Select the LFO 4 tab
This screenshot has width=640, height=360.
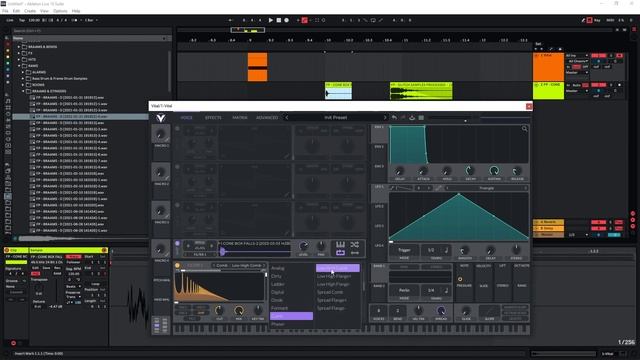[379, 245]
